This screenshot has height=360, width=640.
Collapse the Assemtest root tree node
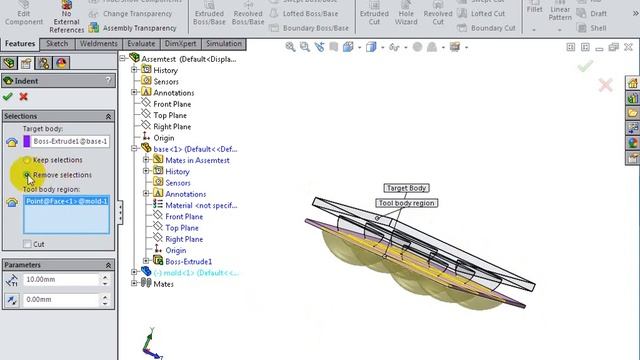pyautogui.click(x=122, y=59)
